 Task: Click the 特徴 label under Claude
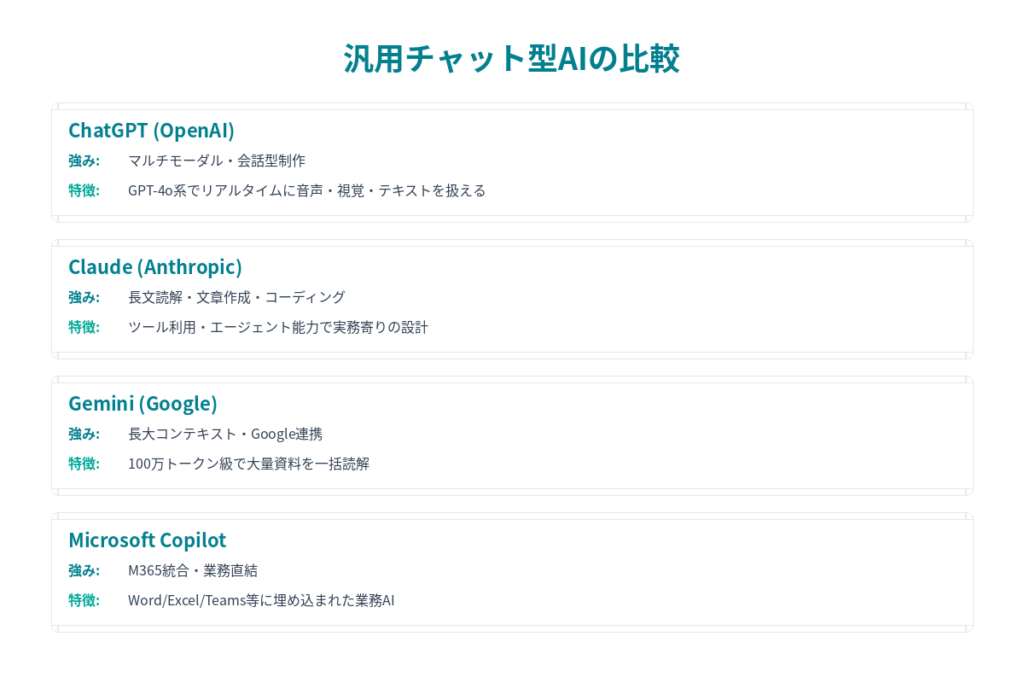click(x=84, y=327)
